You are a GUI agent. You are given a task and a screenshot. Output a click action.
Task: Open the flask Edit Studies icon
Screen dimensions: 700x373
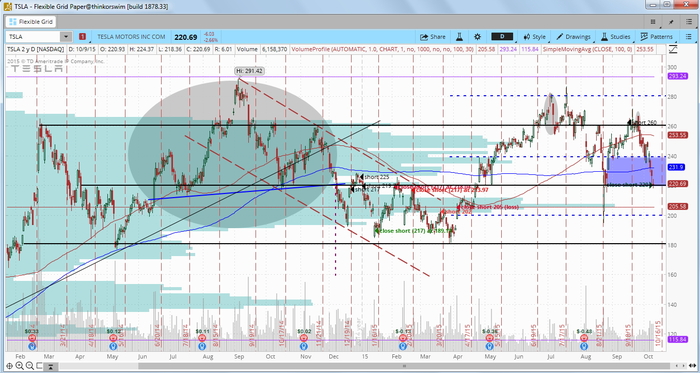(x=458, y=37)
